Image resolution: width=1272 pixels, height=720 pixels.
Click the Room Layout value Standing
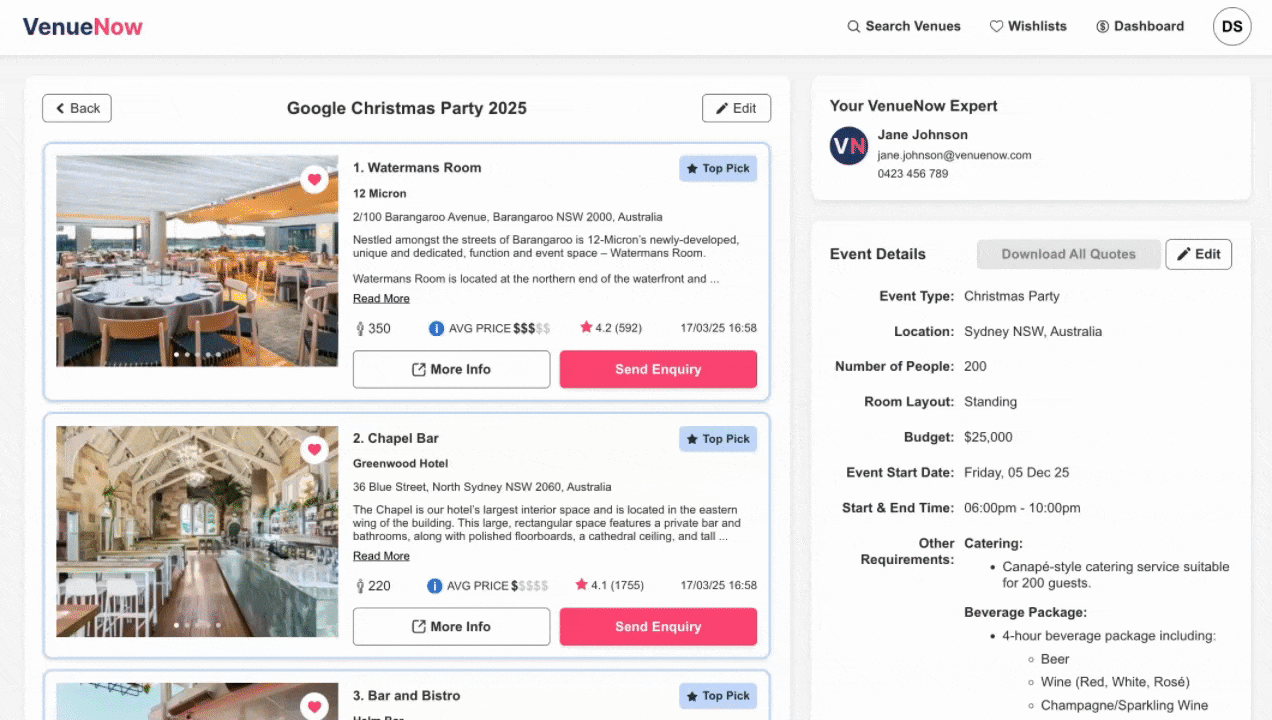pos(990,402)
